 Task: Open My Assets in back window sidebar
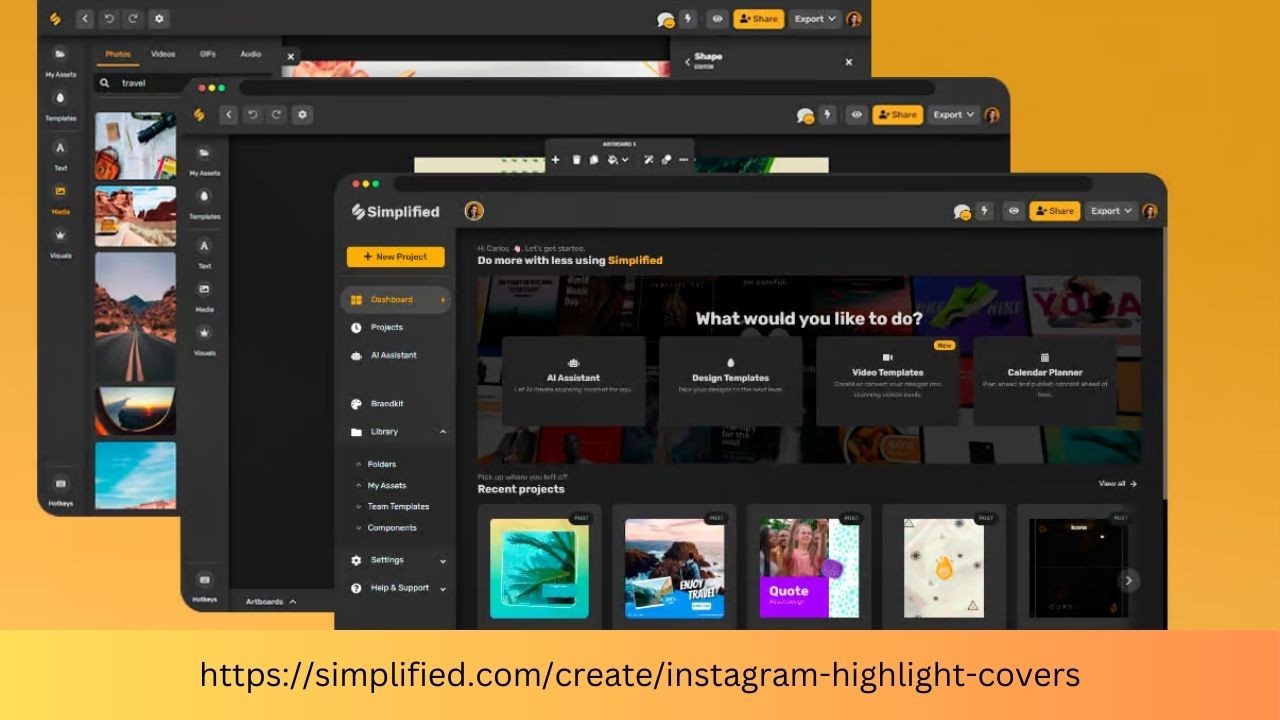pos(60,62)
